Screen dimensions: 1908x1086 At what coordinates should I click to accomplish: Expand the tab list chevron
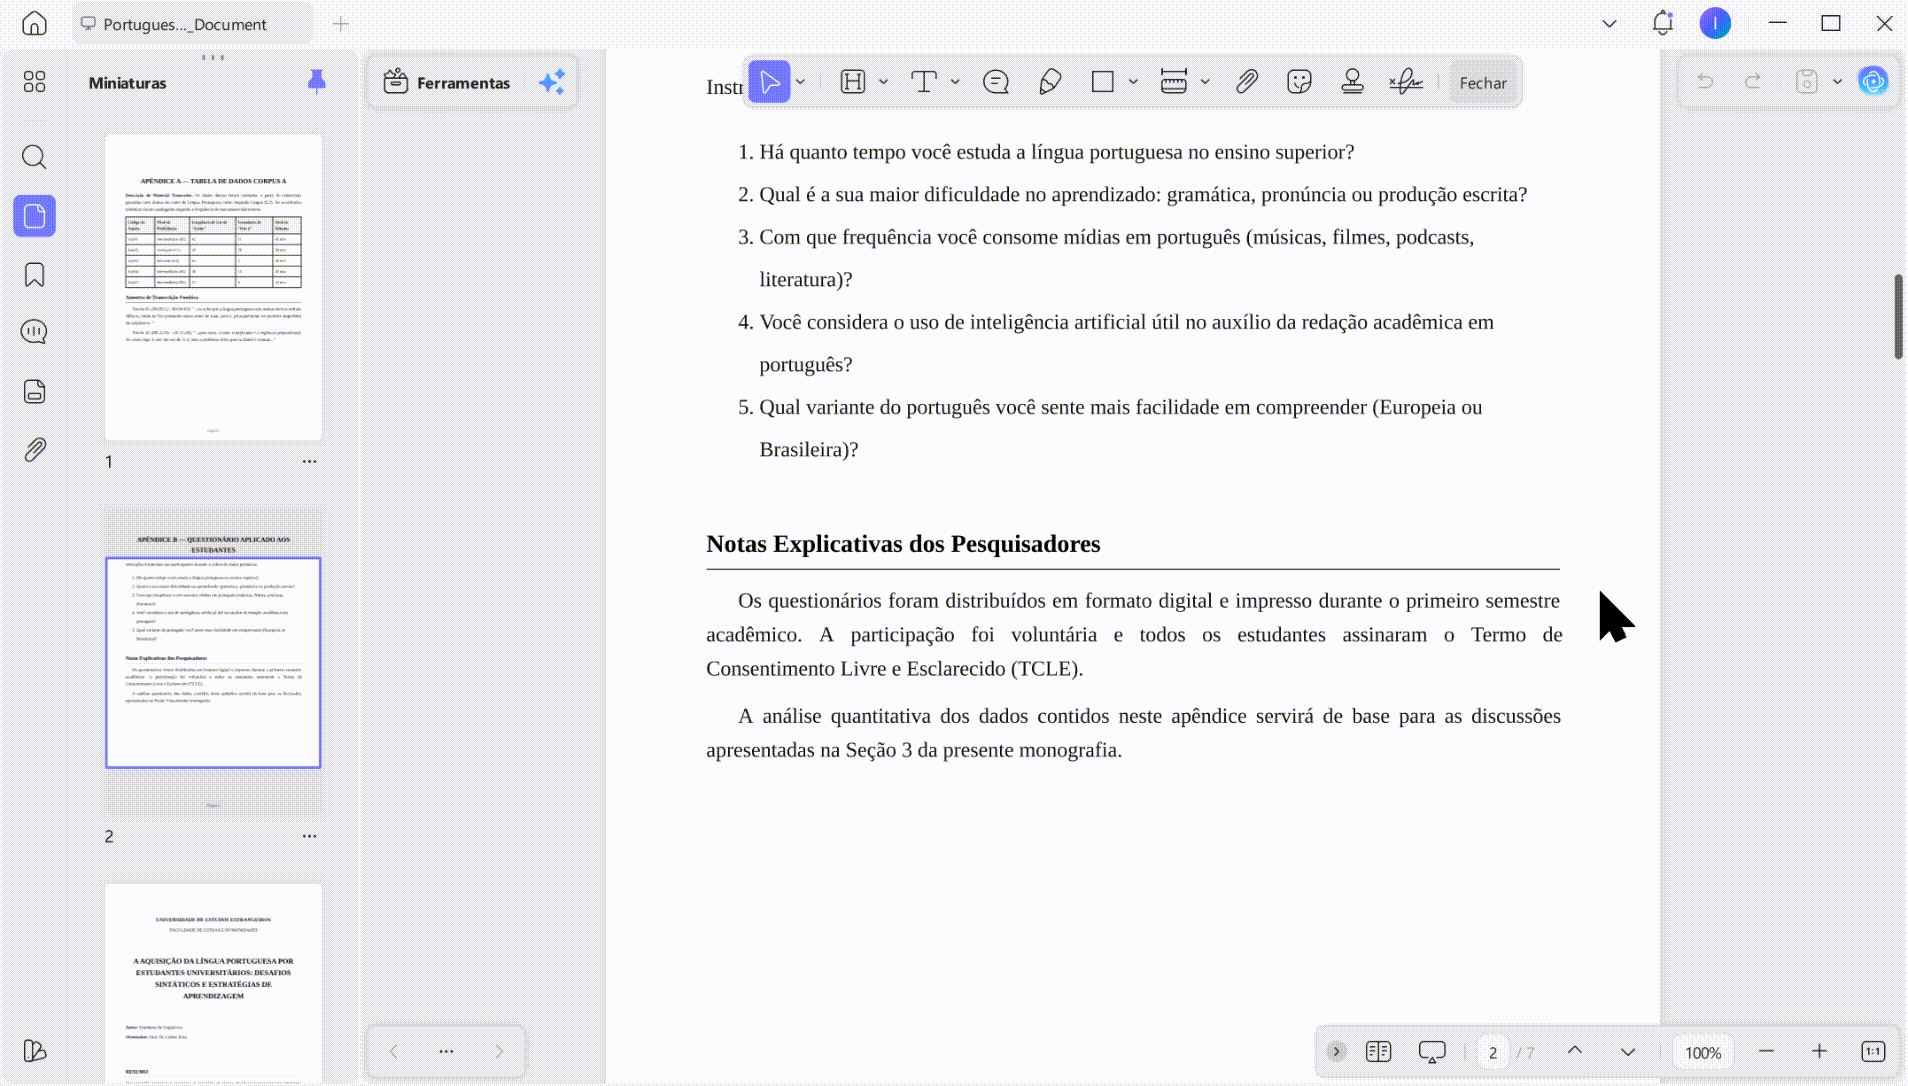point(1609,23)
